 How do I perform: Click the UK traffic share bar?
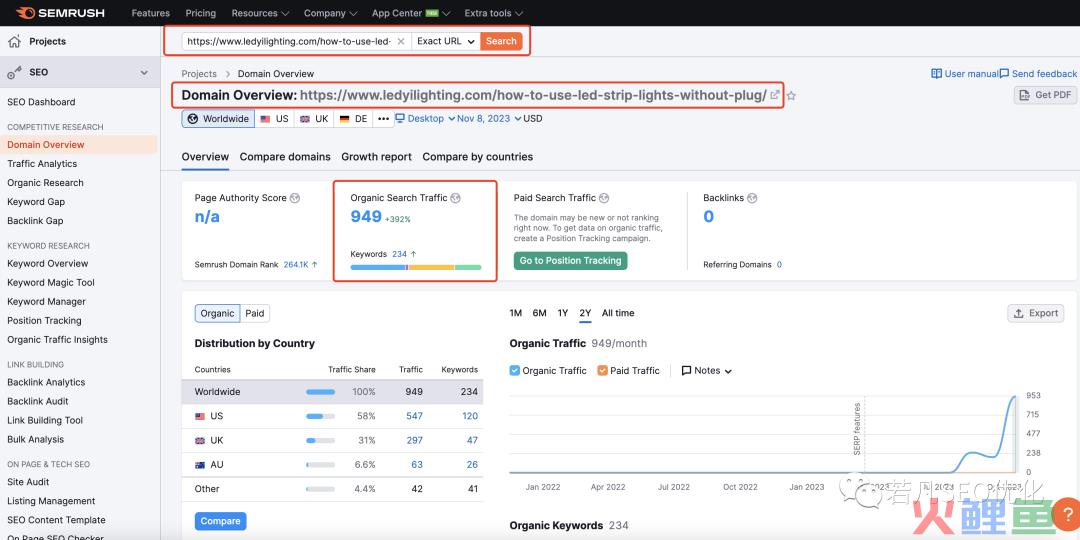click(x=320, y=441)
